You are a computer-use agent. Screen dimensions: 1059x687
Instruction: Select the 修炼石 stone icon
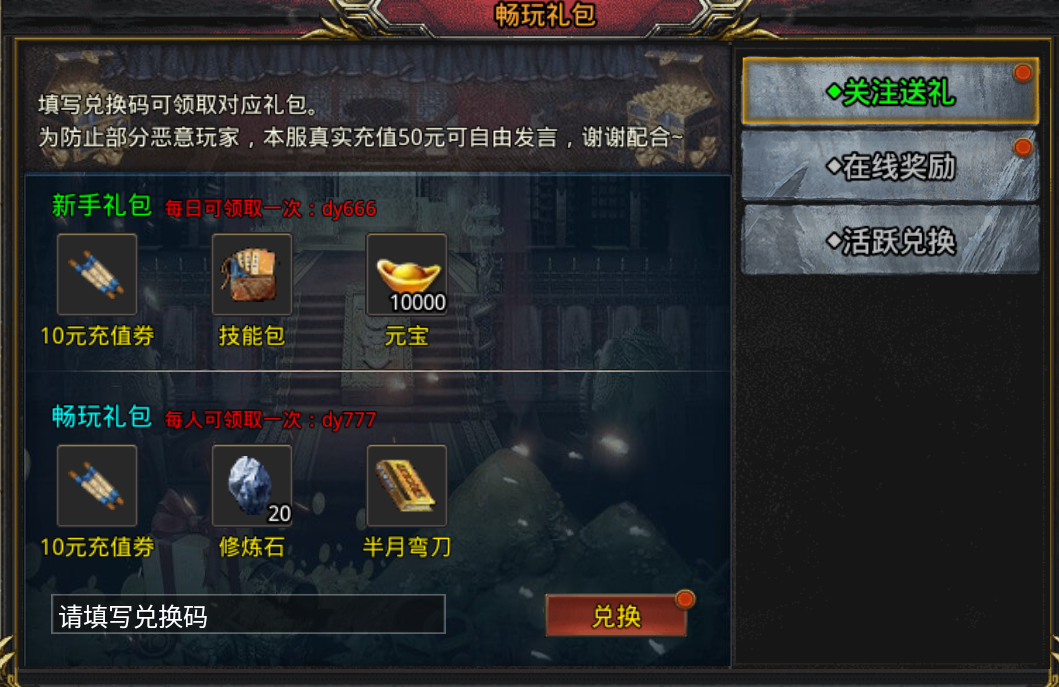click(x=251, y=485)
